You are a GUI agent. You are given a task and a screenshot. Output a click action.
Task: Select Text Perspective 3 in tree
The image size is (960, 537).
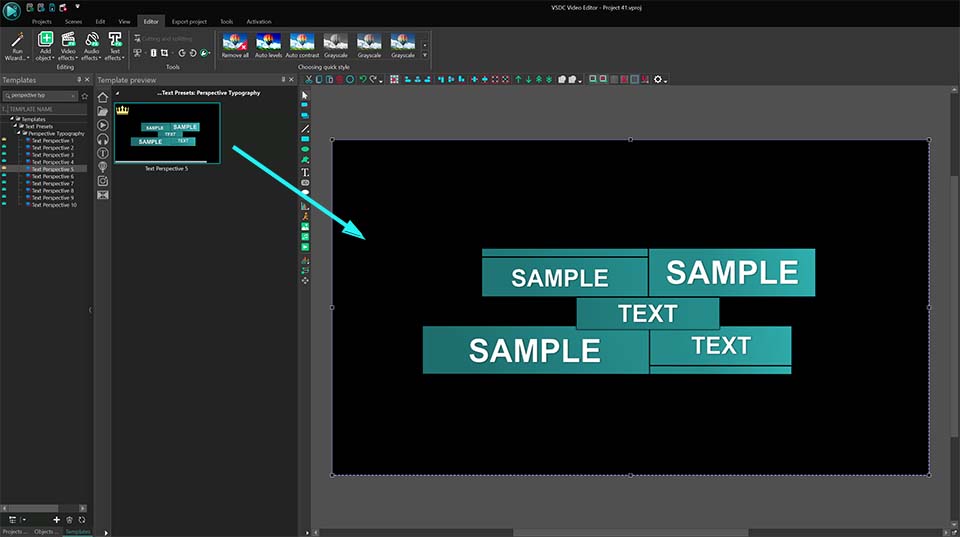(x=53, y=155)
